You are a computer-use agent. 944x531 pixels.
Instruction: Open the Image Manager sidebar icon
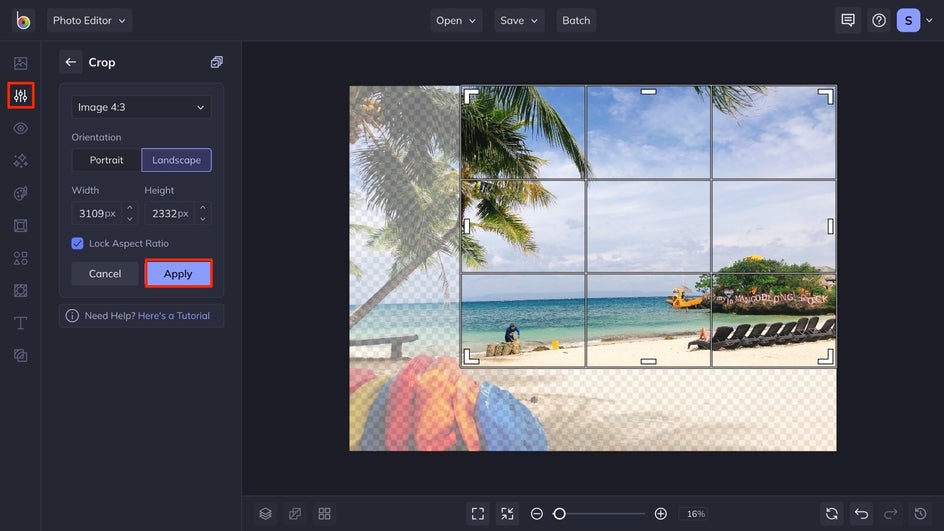pyautogui.click(x=20, y=63)
